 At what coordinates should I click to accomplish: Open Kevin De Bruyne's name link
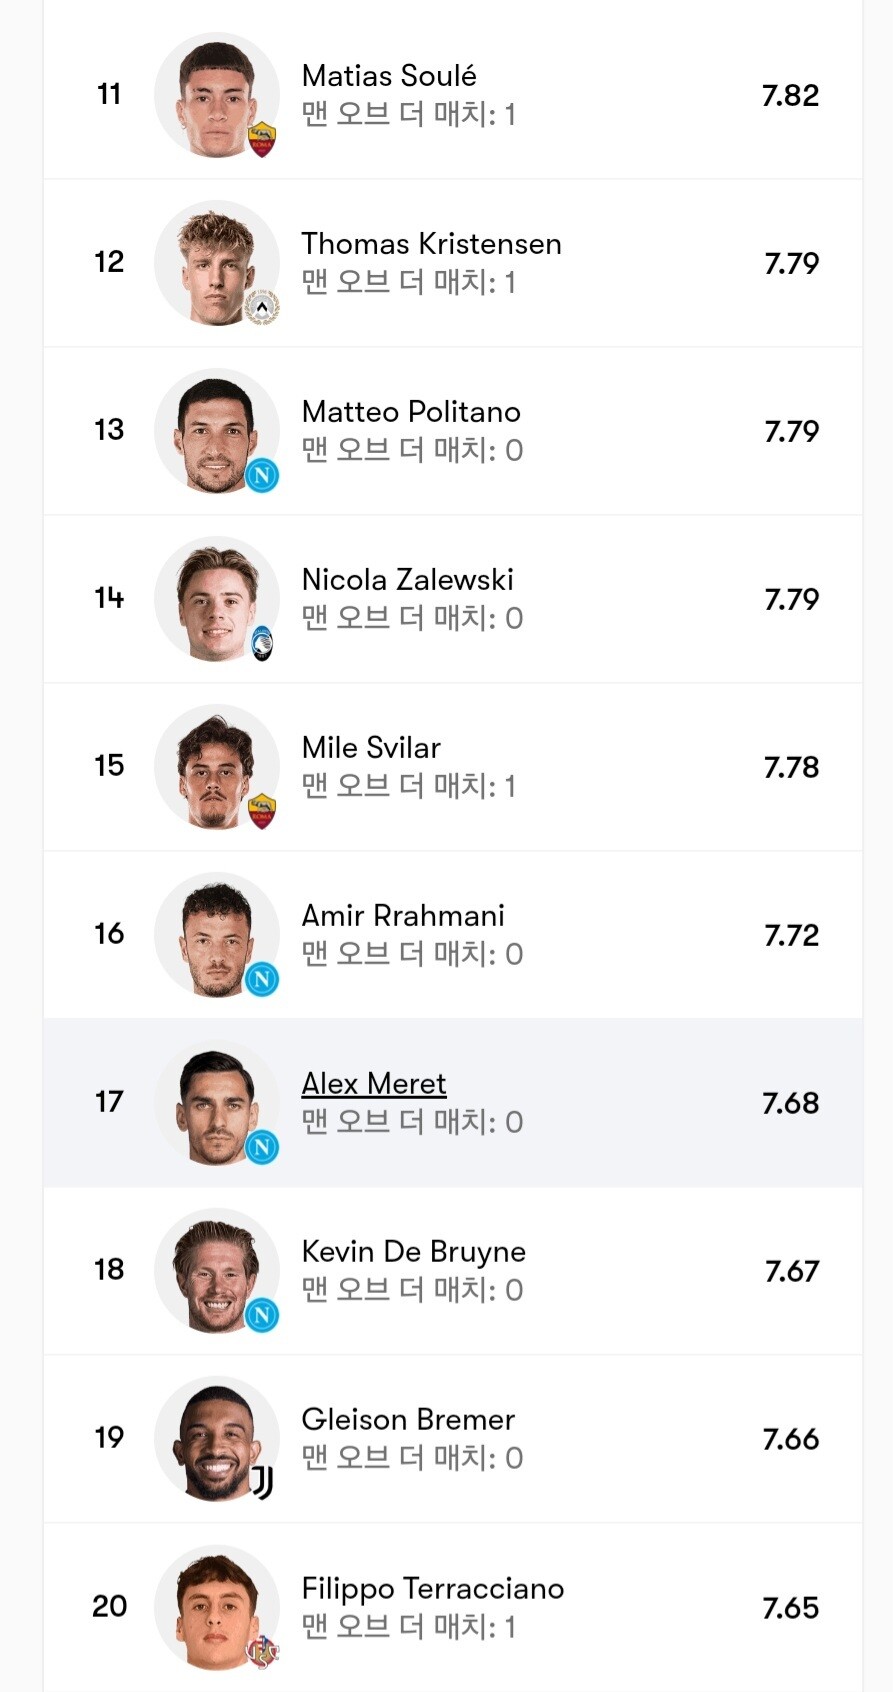pos(413,1252)
